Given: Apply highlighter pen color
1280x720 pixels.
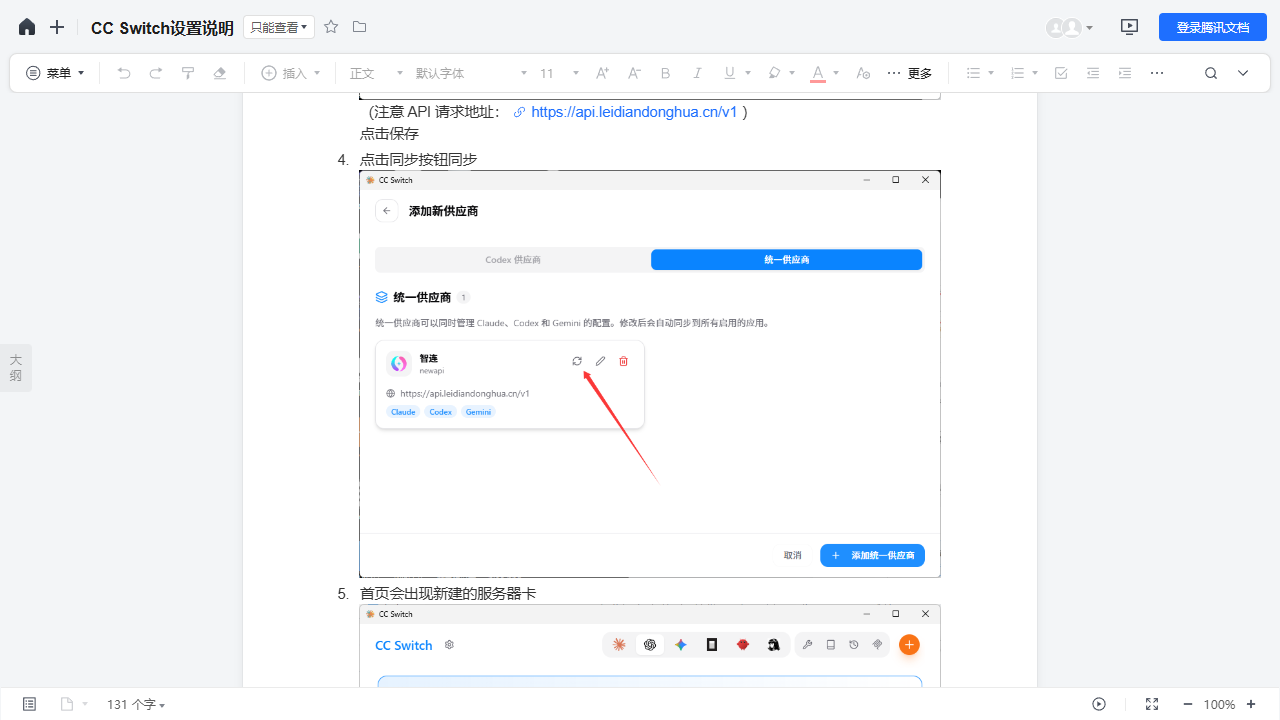Looking at the screenshot, I should pos(773,73).
